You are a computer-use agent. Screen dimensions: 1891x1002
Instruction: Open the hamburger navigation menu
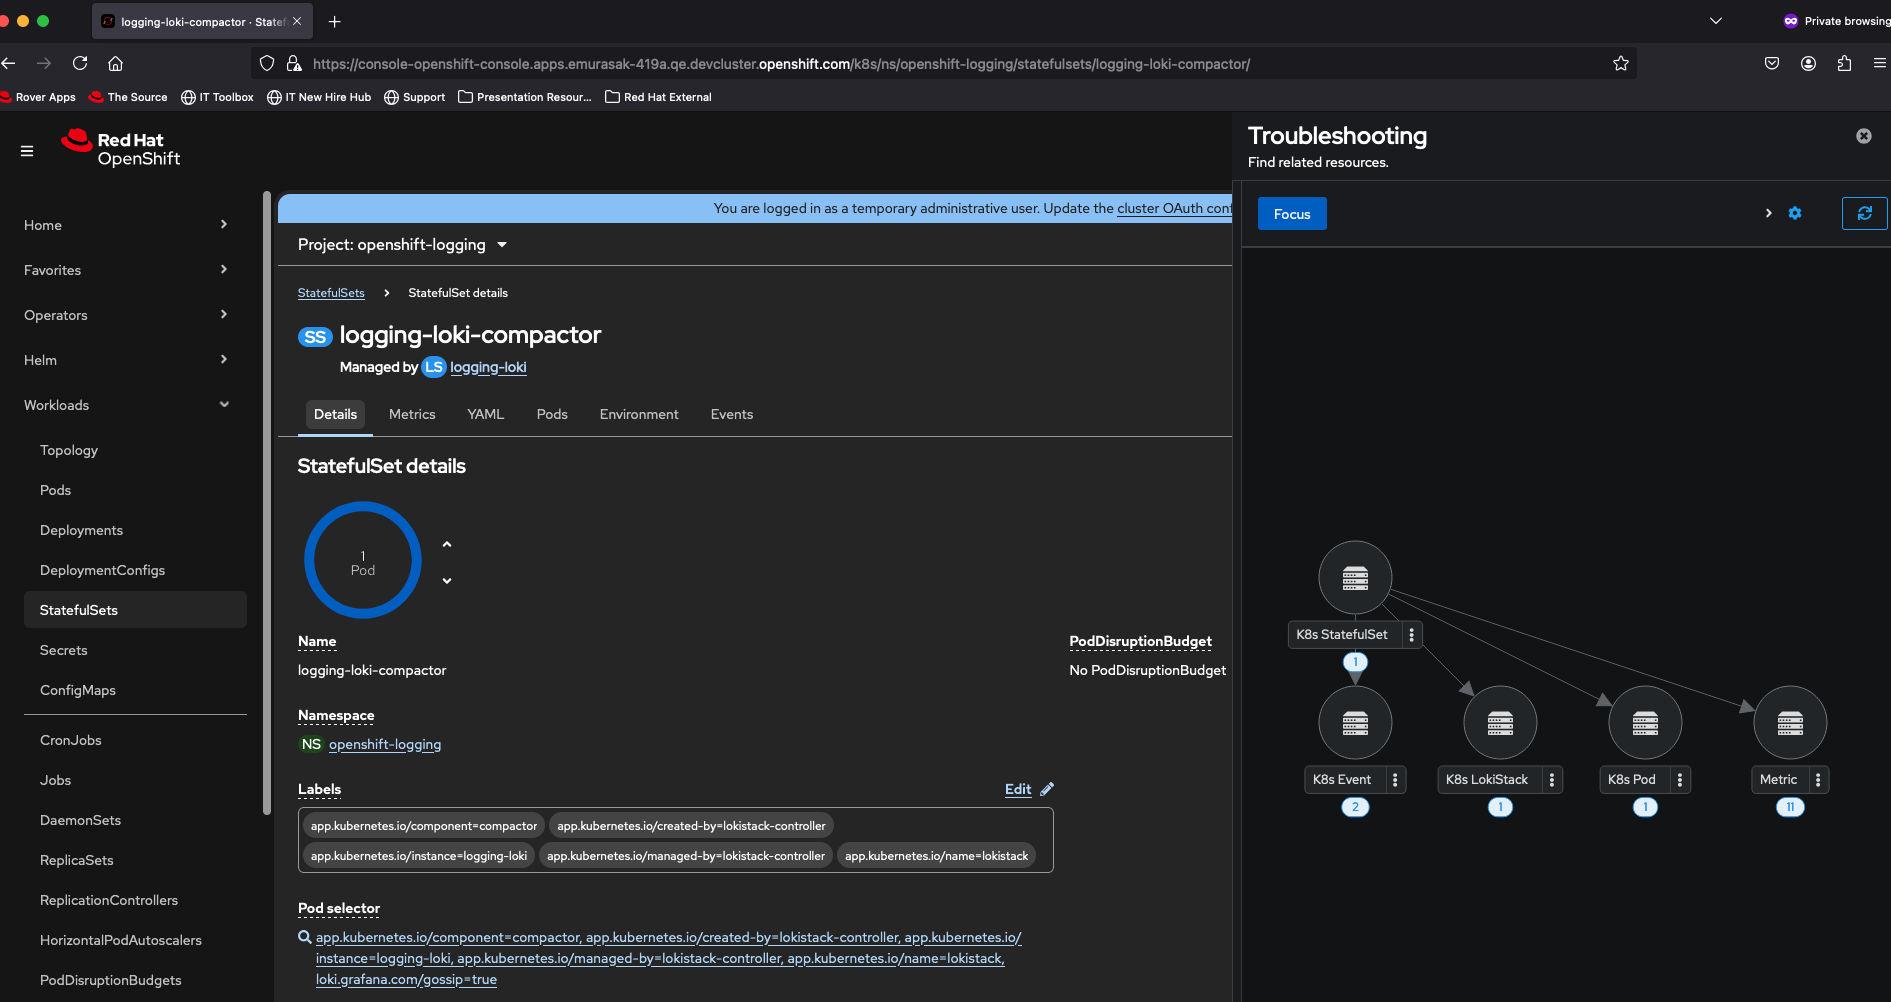tap(27, 151)
